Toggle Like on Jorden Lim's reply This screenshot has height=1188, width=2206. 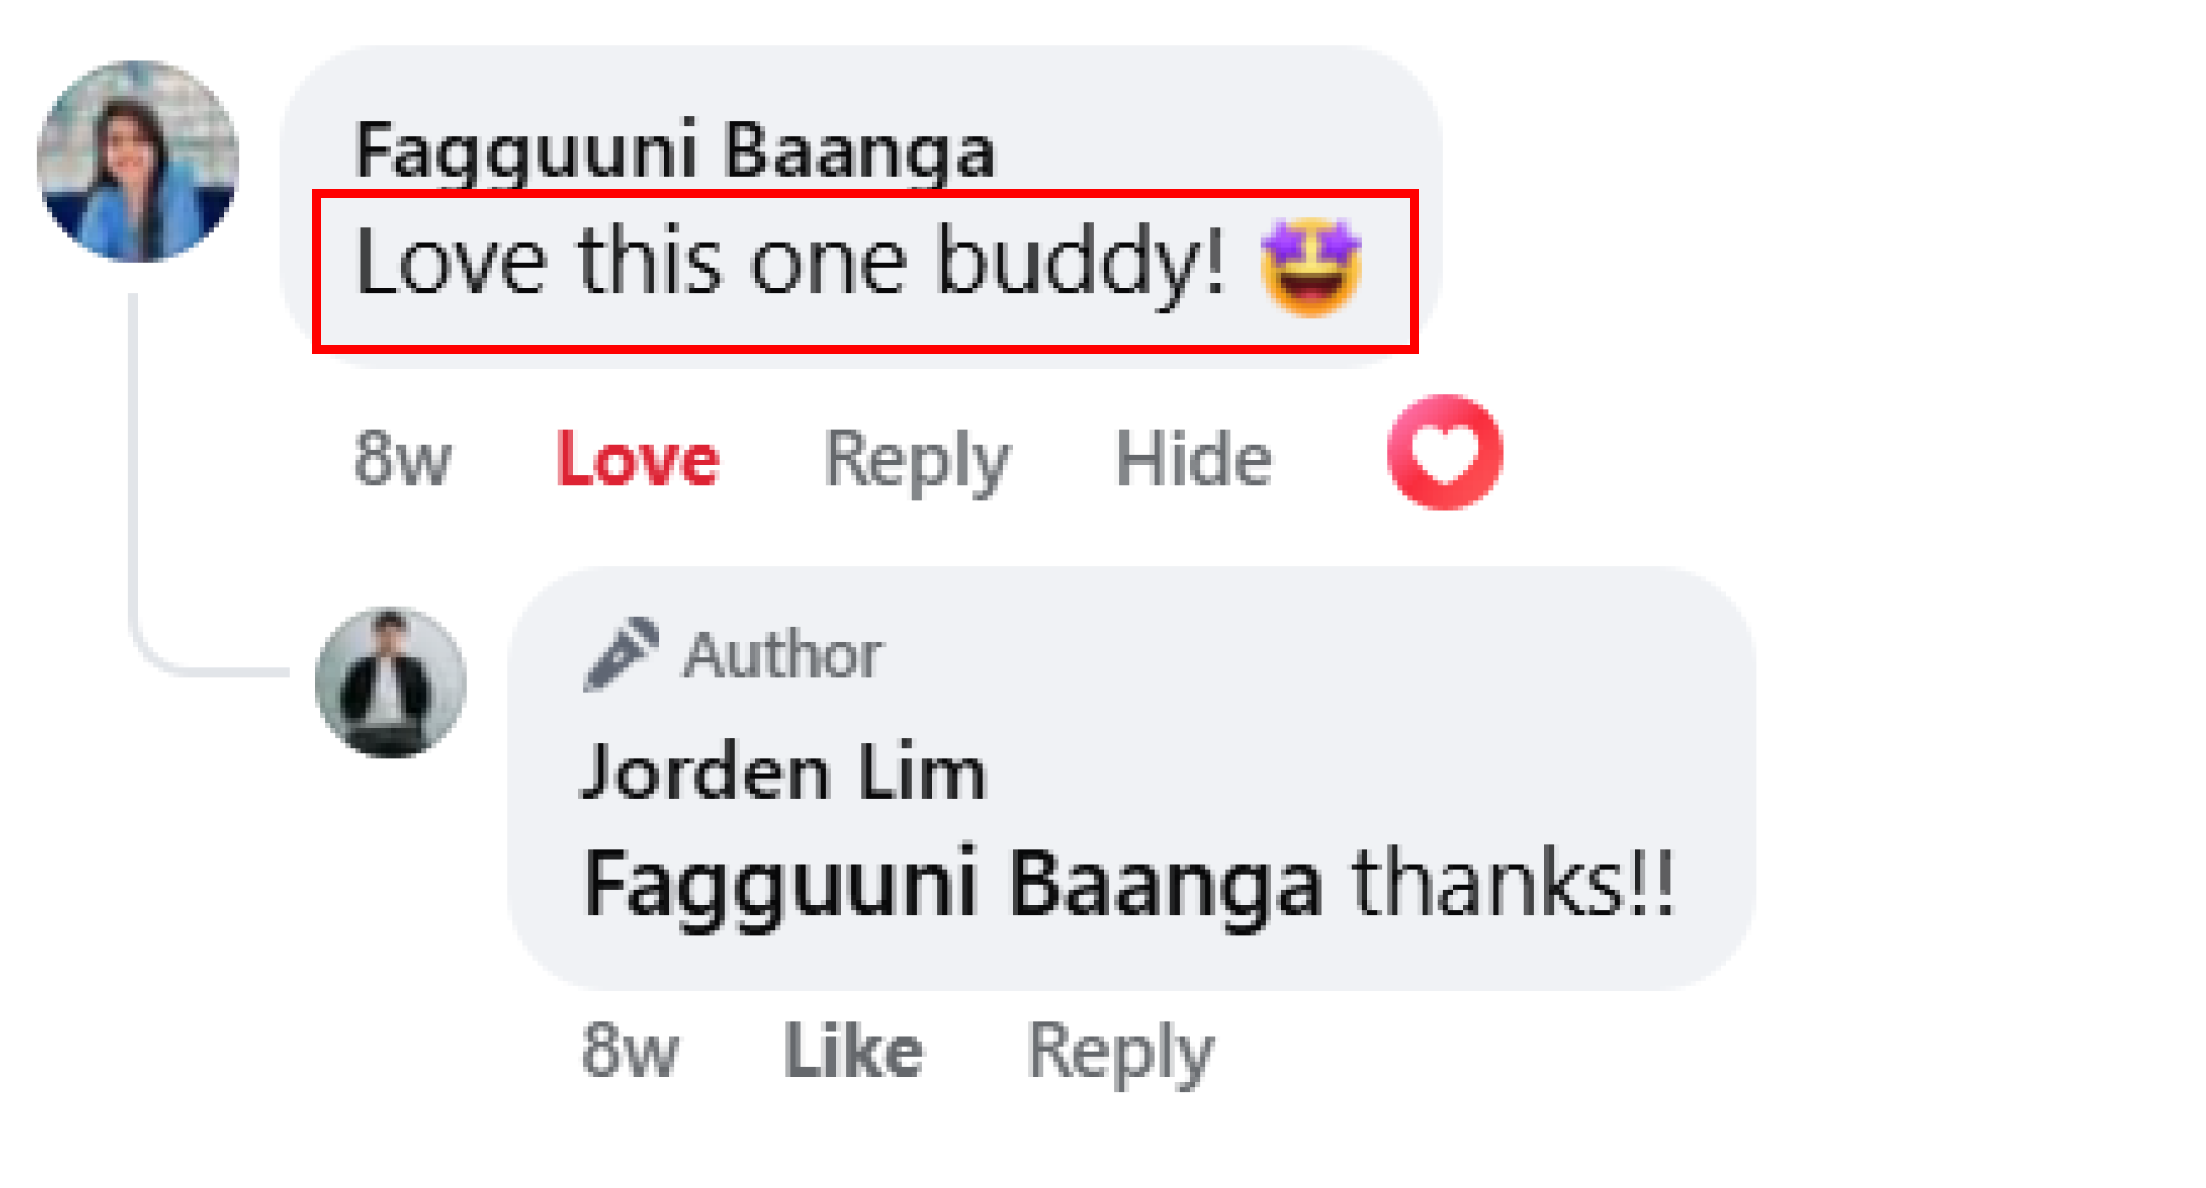pos(853,1051)
